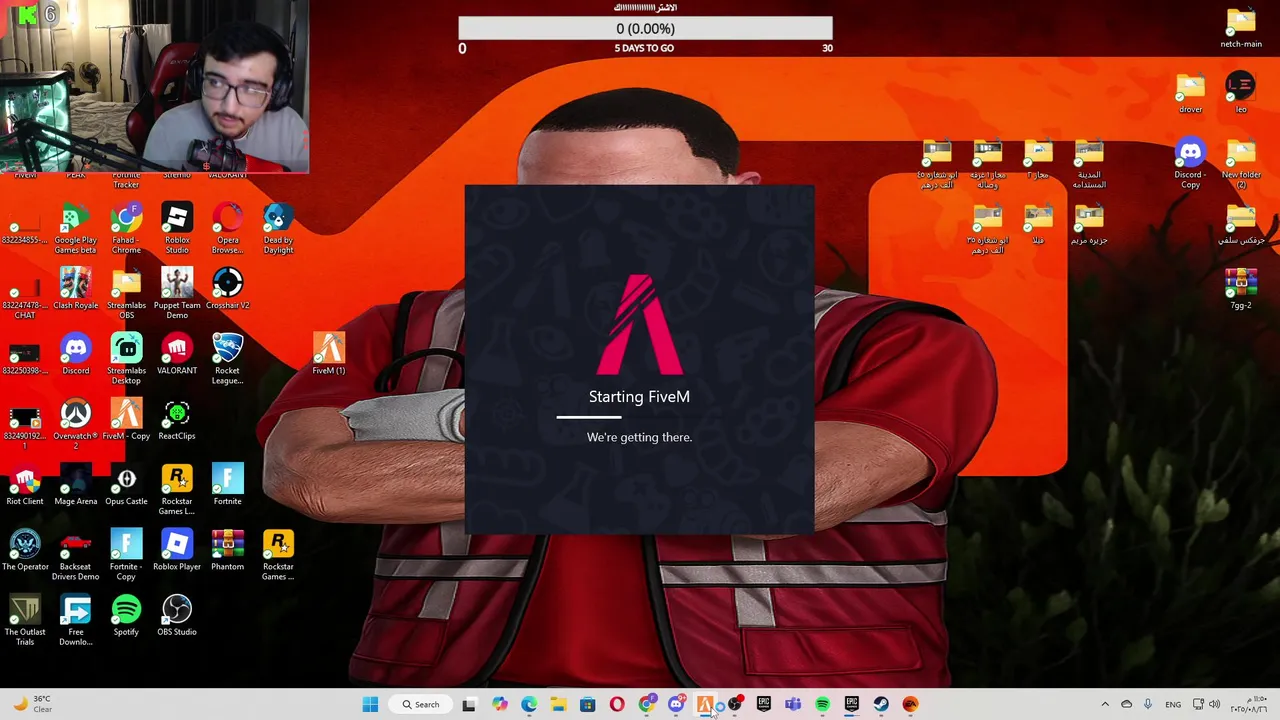The width and height of the screenshot is (1280, 720).
Task: Select the FiveM (1) desktop icon
Action: [x=328, y=354]
